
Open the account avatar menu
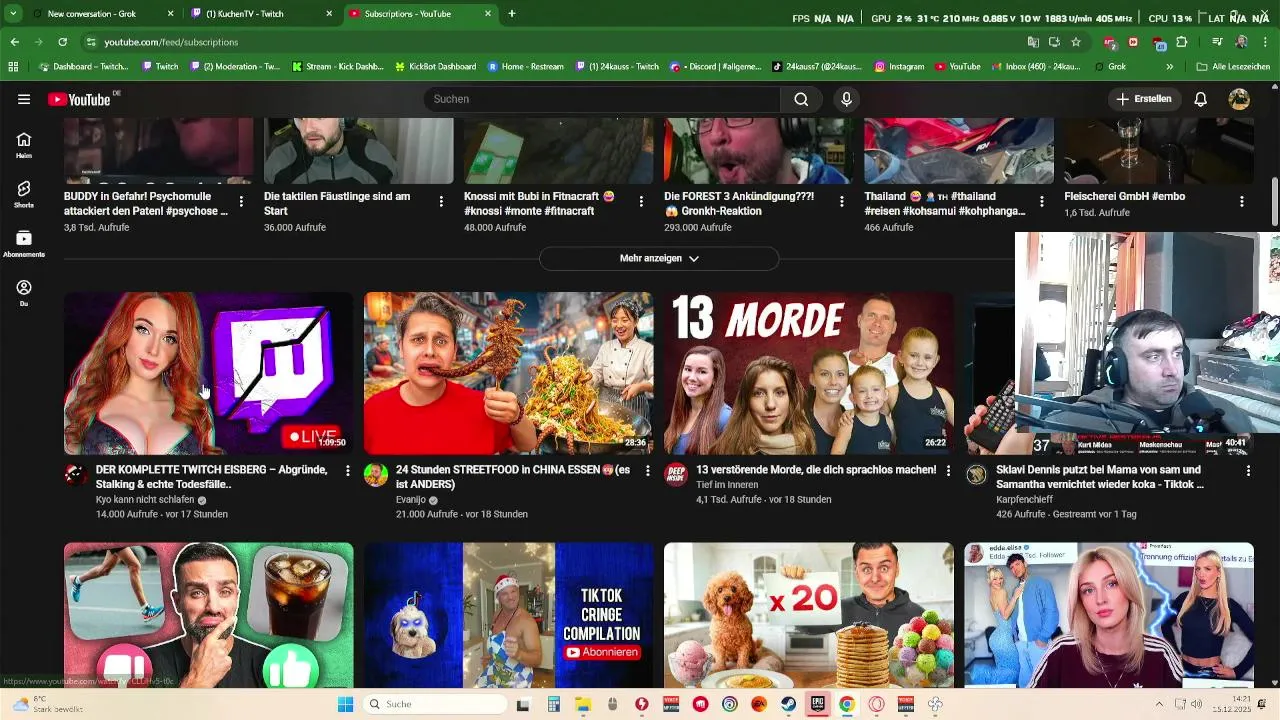pos(1239,99)
